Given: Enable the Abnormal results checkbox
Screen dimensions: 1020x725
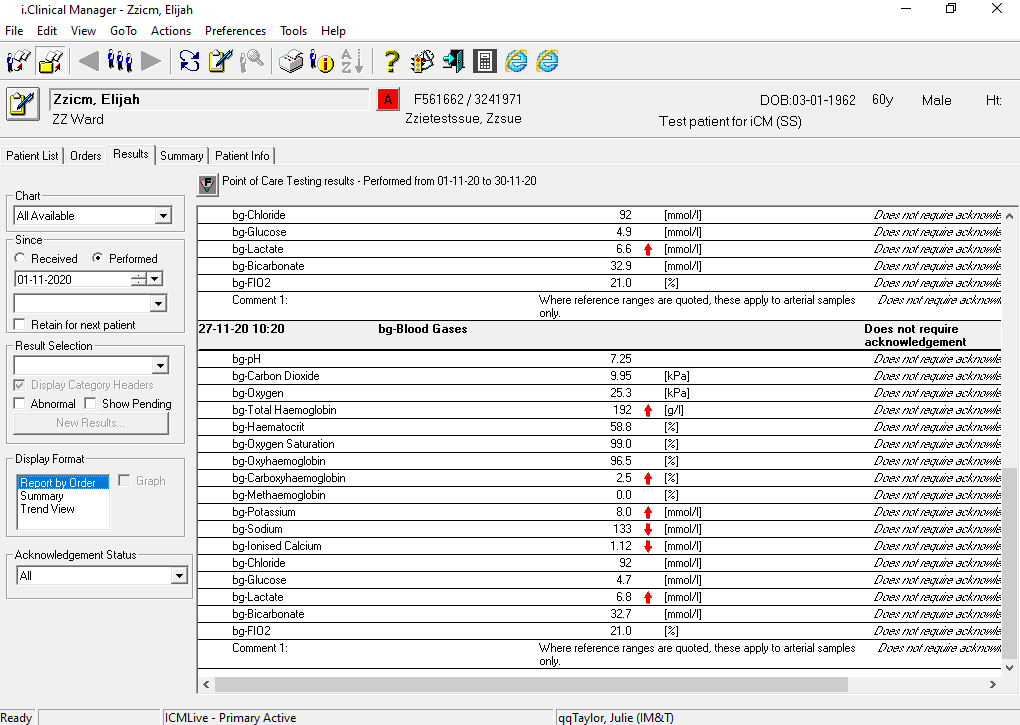Looking at the screenshot, I should tap(20, 404).
